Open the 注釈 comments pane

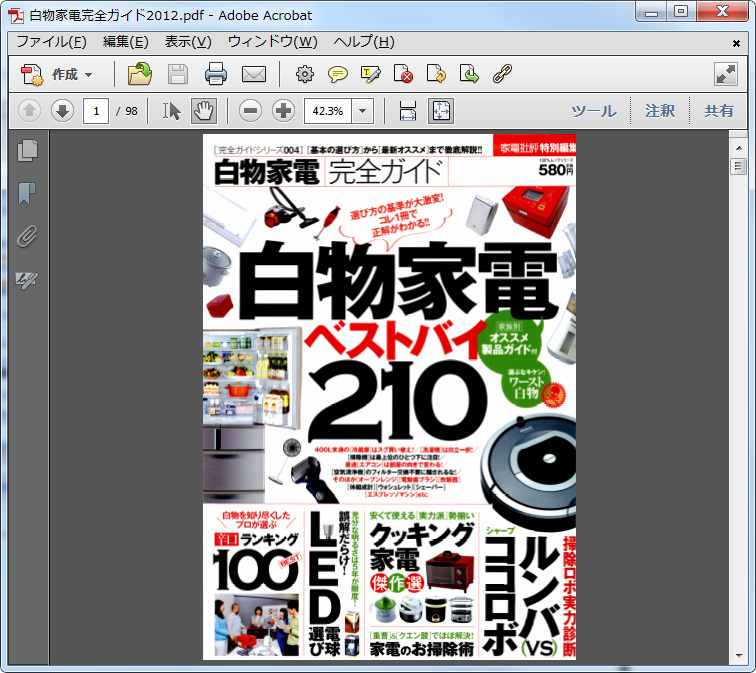(x=660, y=111)
